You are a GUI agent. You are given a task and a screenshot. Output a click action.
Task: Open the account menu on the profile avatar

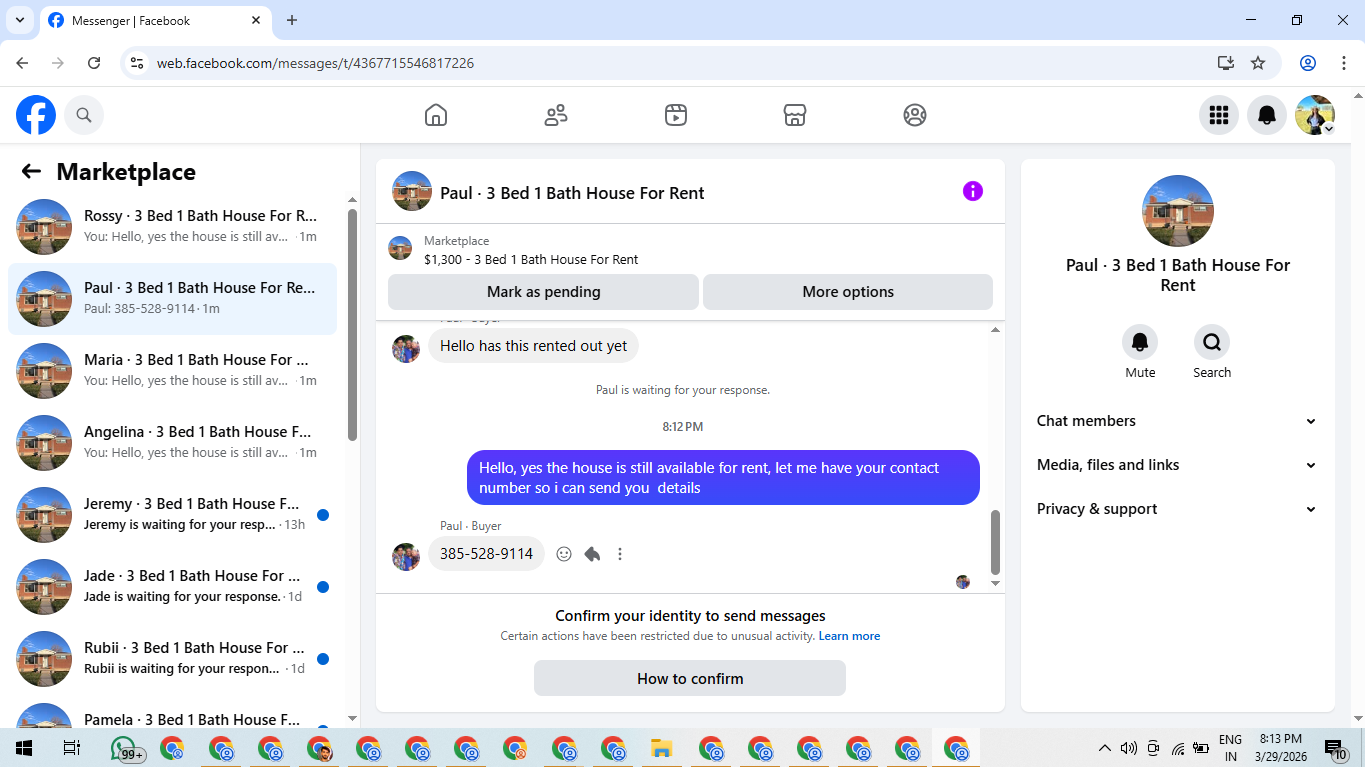(x=1315, y=115)
